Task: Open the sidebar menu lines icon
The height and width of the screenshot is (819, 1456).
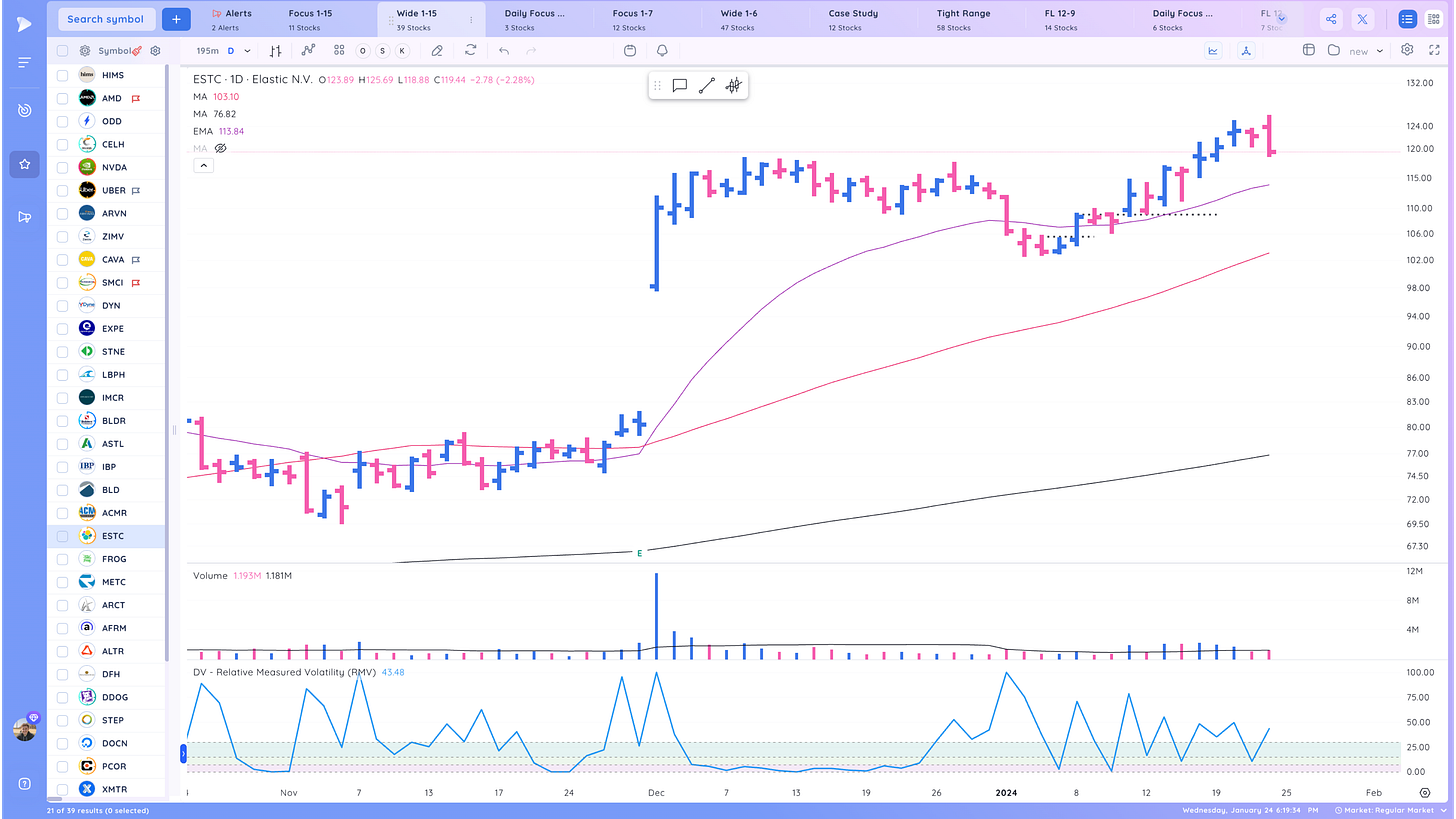Action: point(24,62)
